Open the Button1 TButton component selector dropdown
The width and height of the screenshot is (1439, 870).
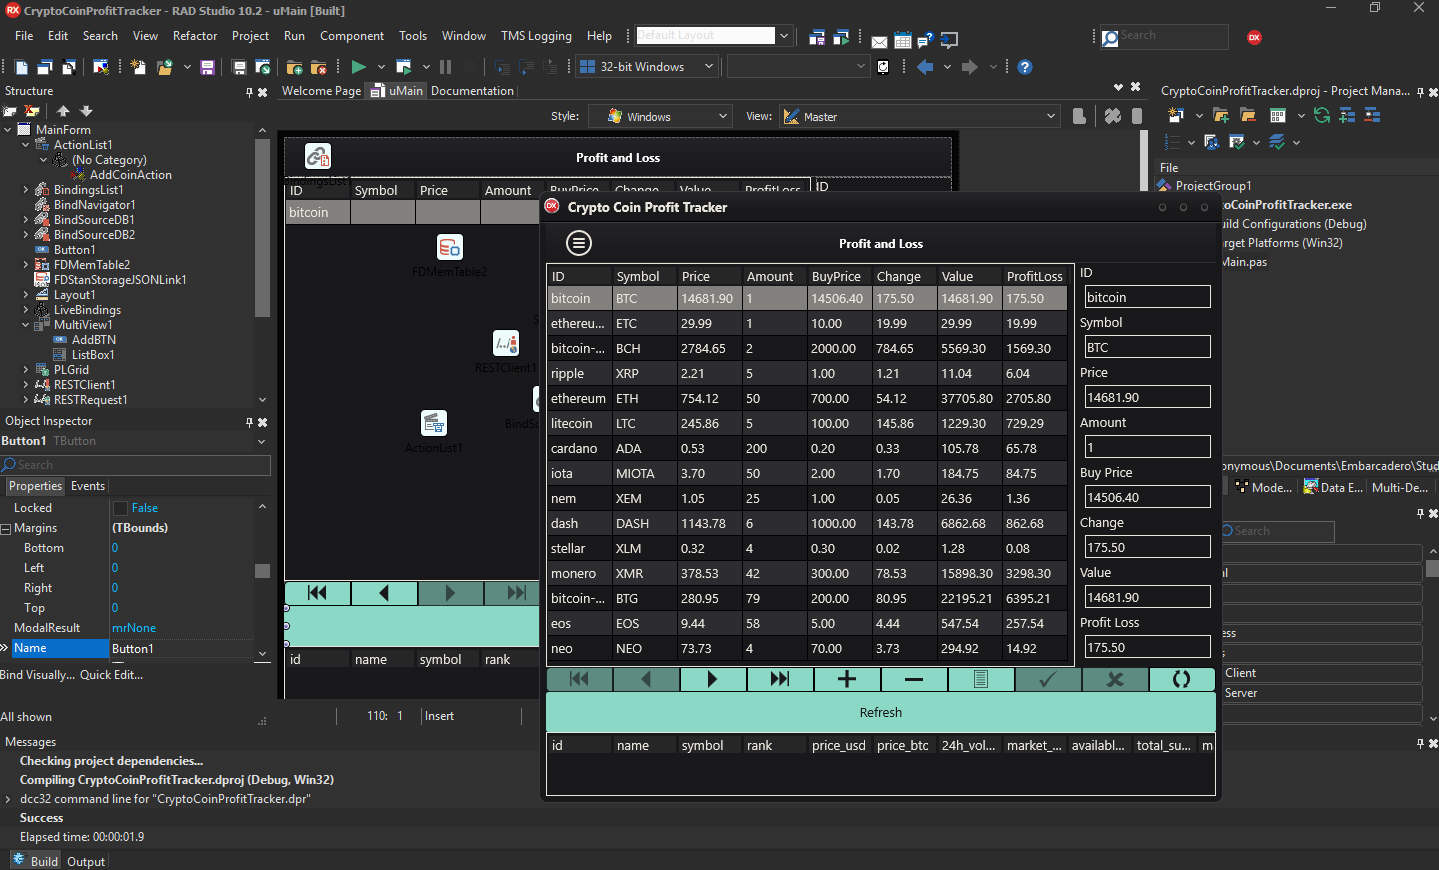[x=262, y=441]
